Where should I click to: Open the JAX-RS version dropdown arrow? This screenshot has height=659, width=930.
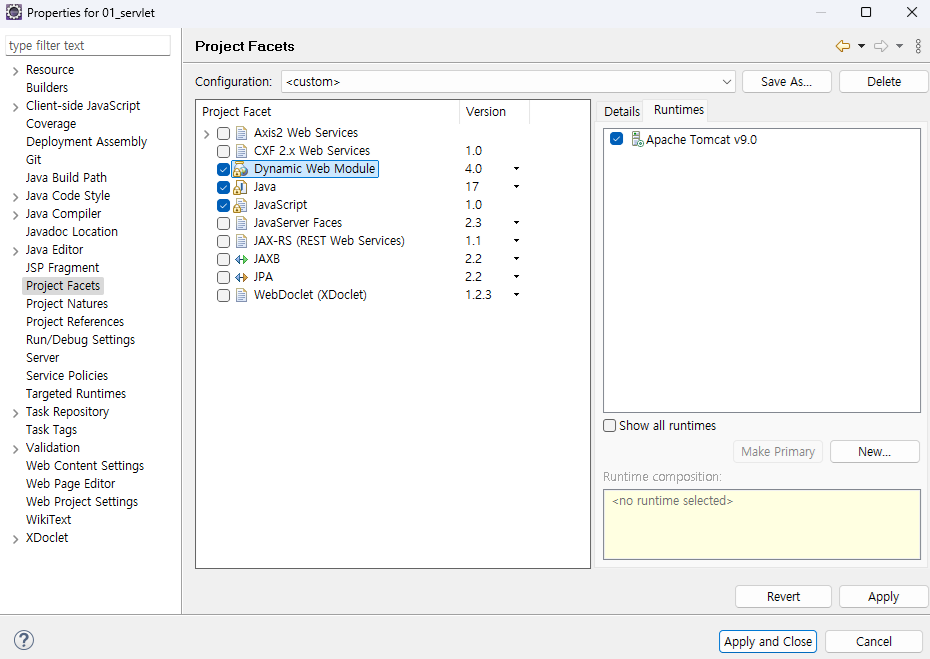[516, 241]
